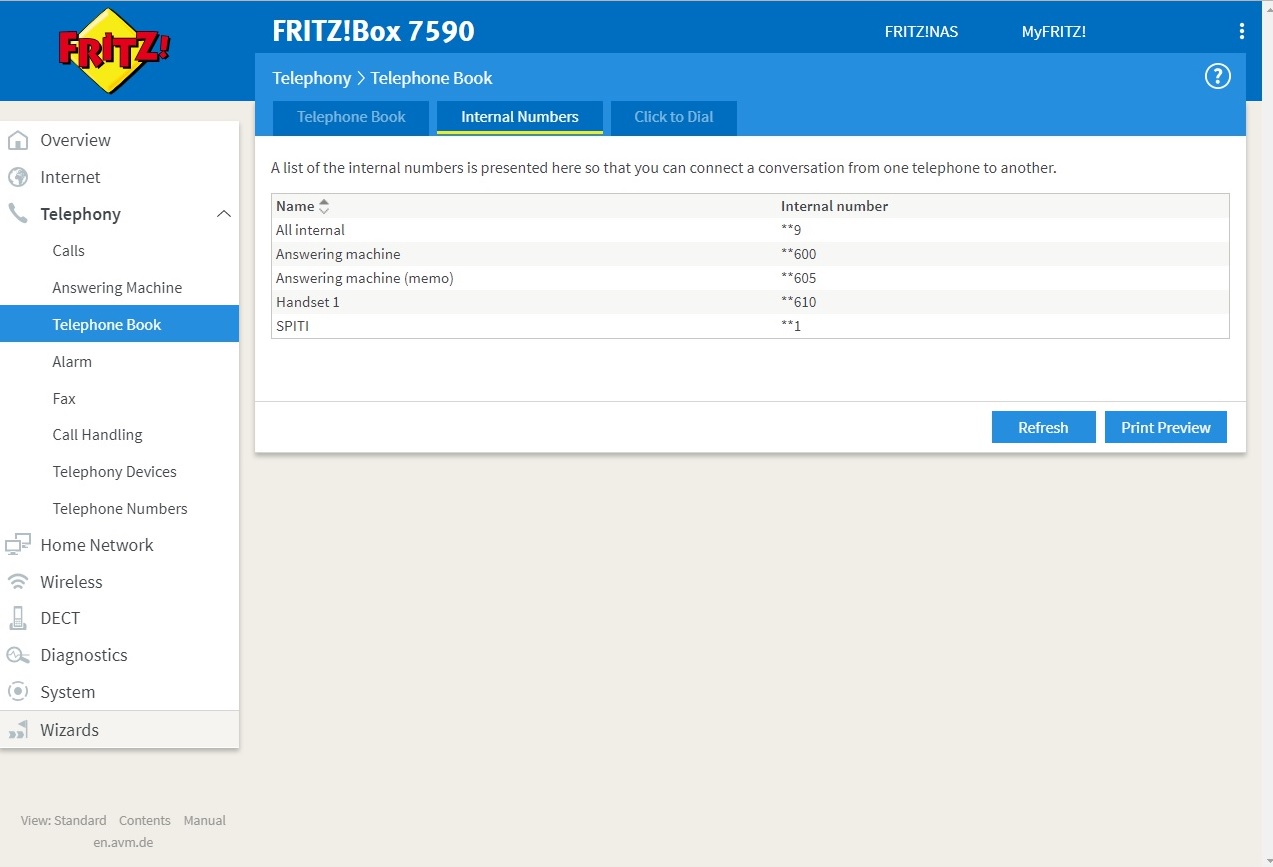The width and height of the screenshot is (1273, 867).
Task: Select the Handset 1 row name
Action: 308,302
